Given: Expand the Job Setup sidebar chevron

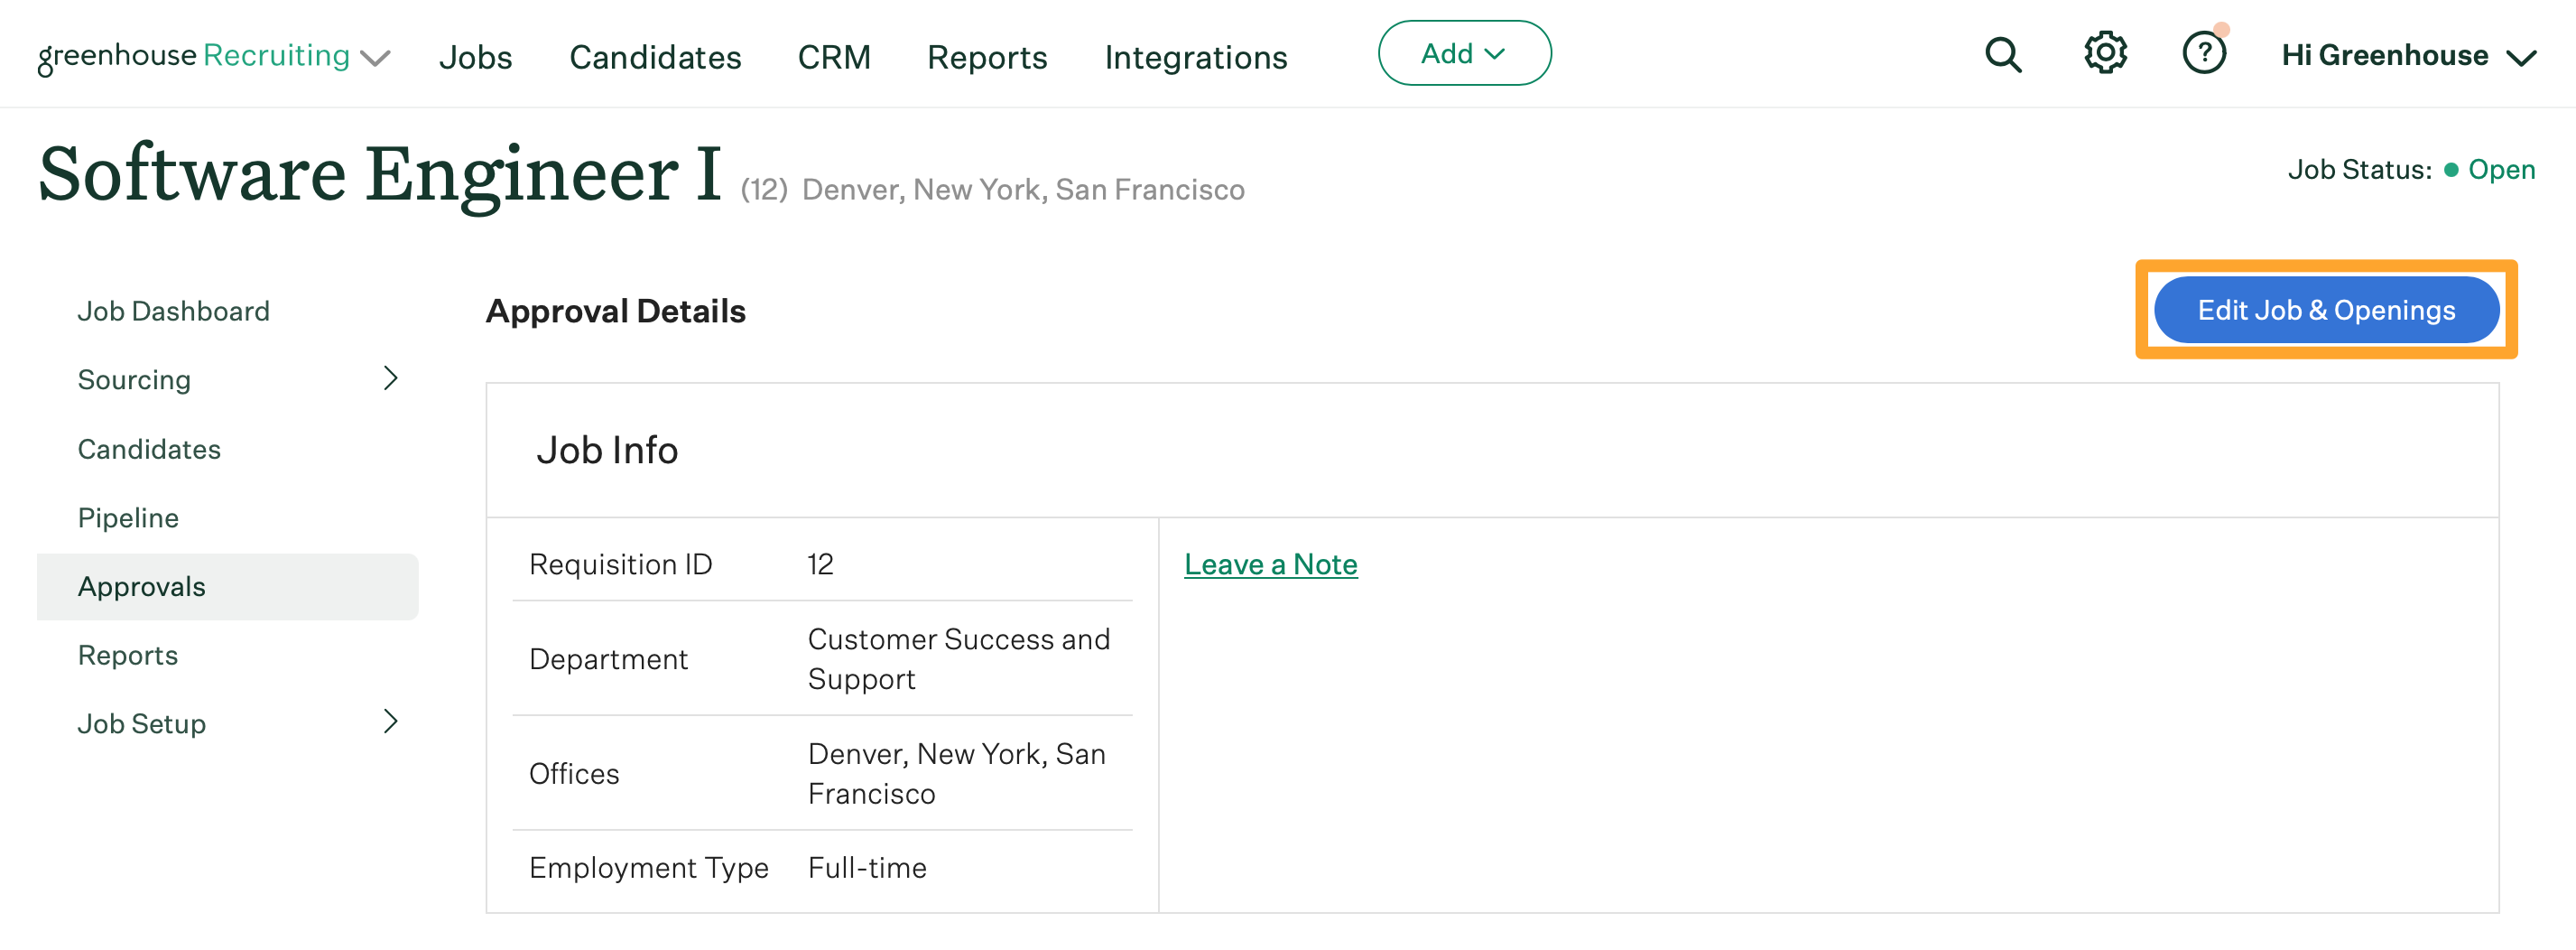Looking at the screenshot, I should pyautogui.click(x=391, y=722).
